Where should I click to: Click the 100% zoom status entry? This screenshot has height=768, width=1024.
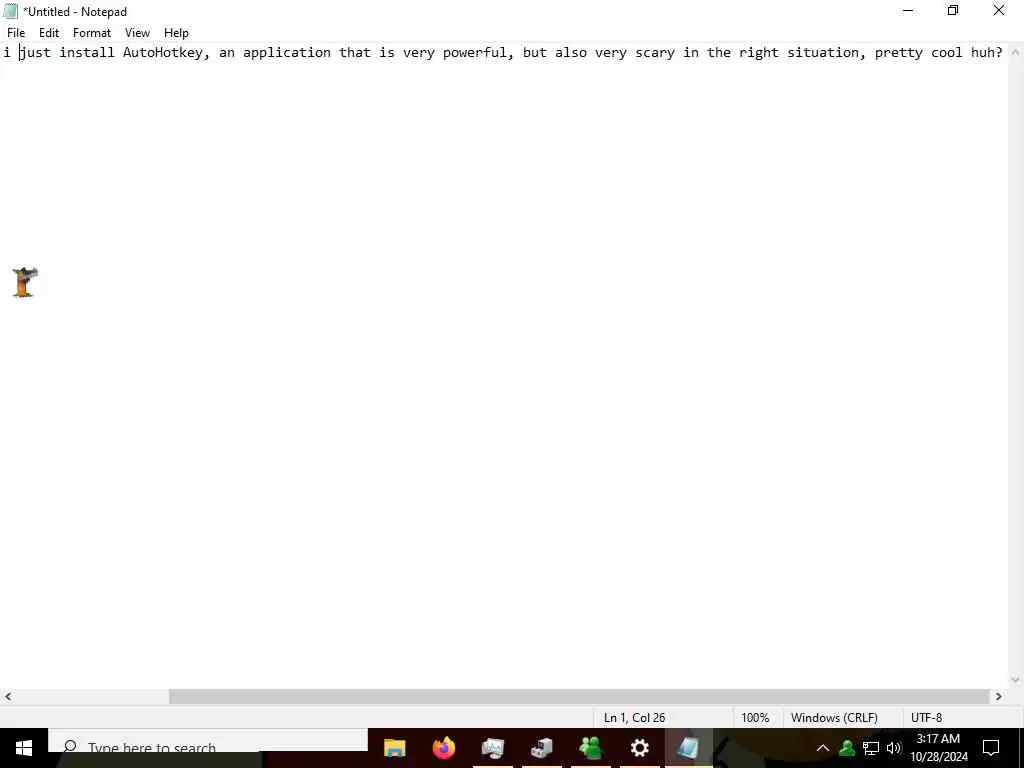click(x=755, y=718)
